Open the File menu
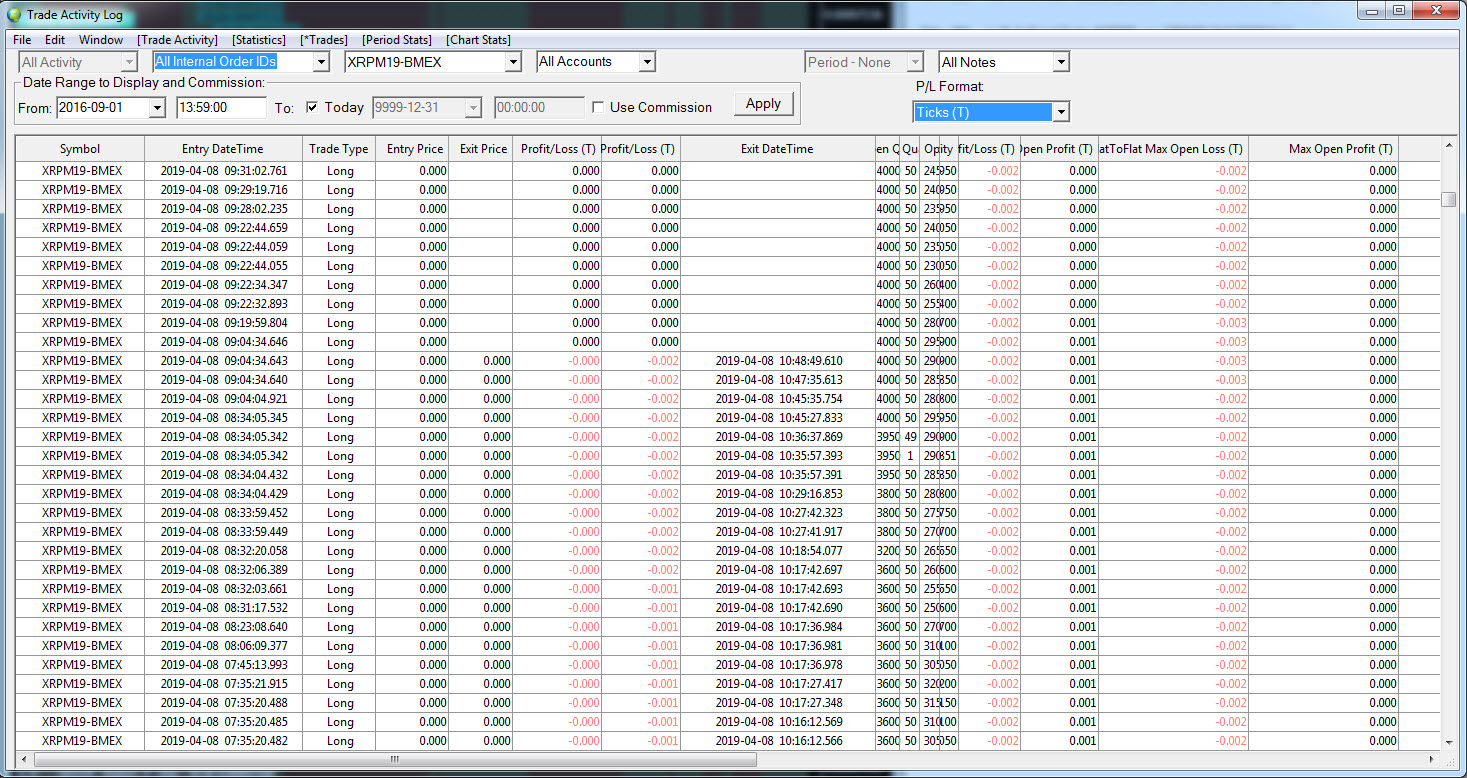 point(22,40)
